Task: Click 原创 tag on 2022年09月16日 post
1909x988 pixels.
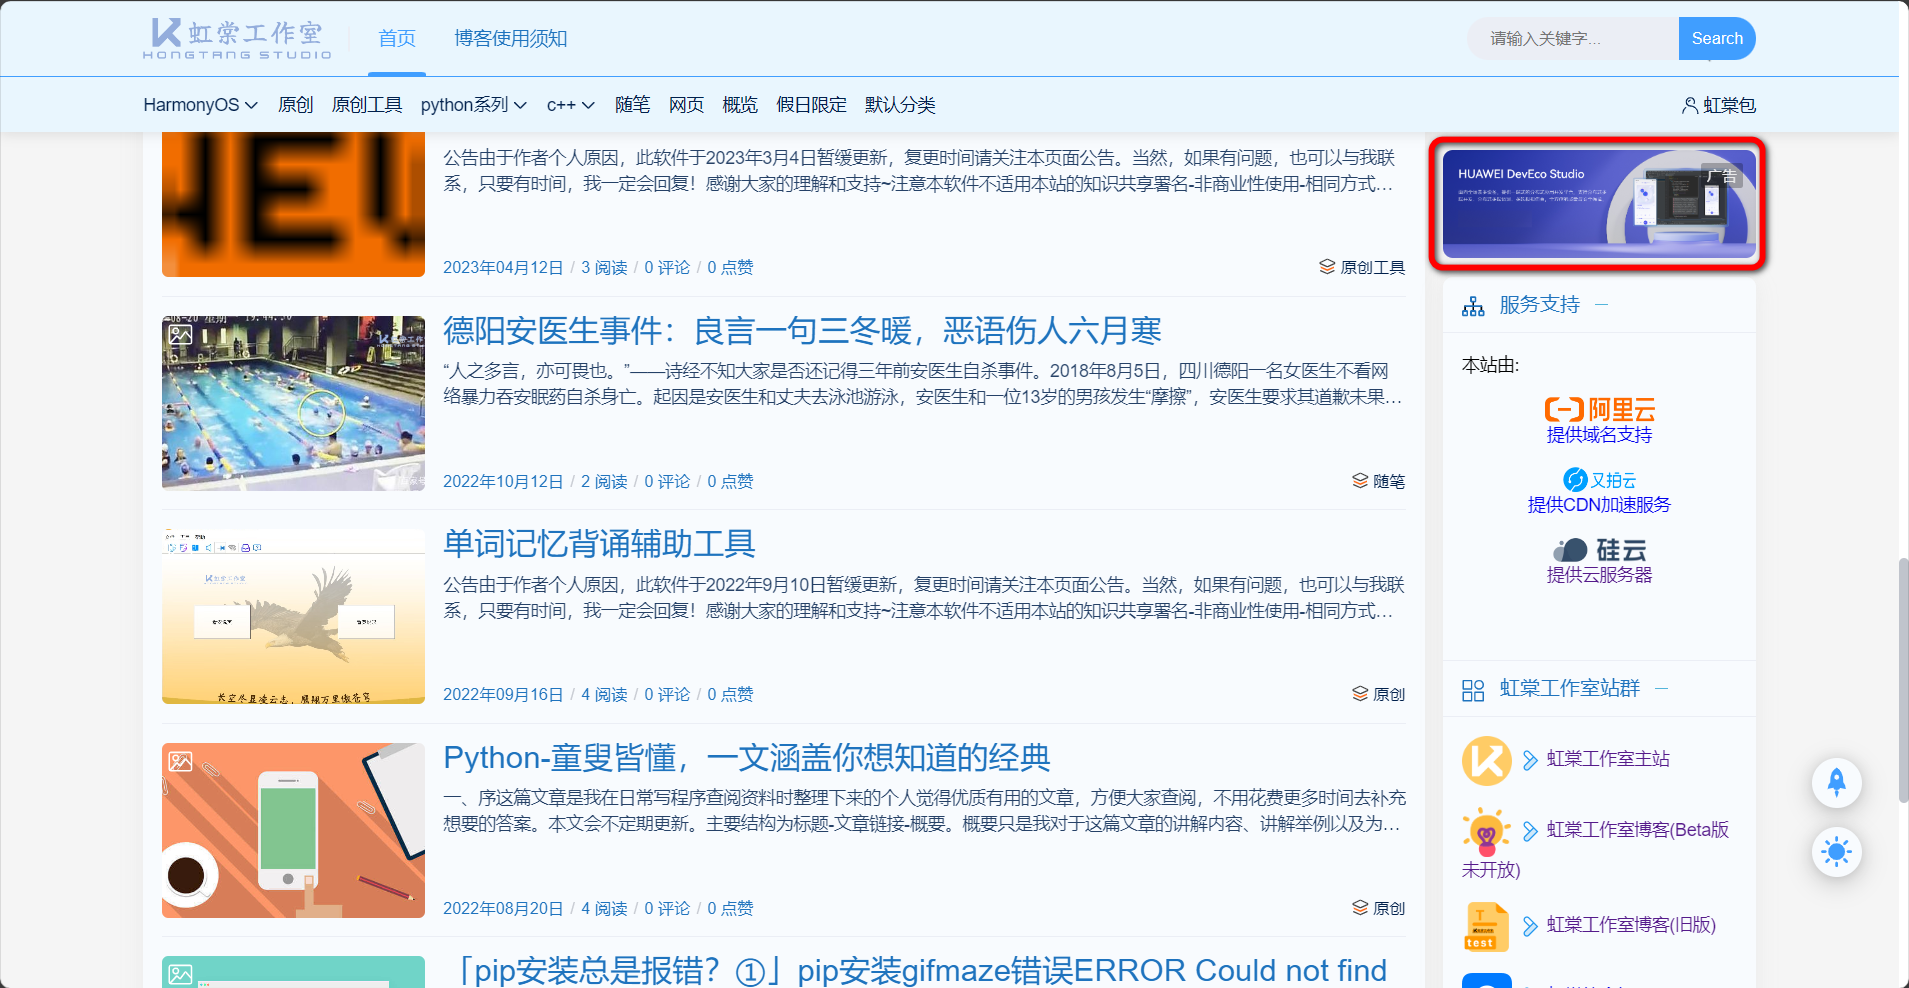Action: [1388, 694]
